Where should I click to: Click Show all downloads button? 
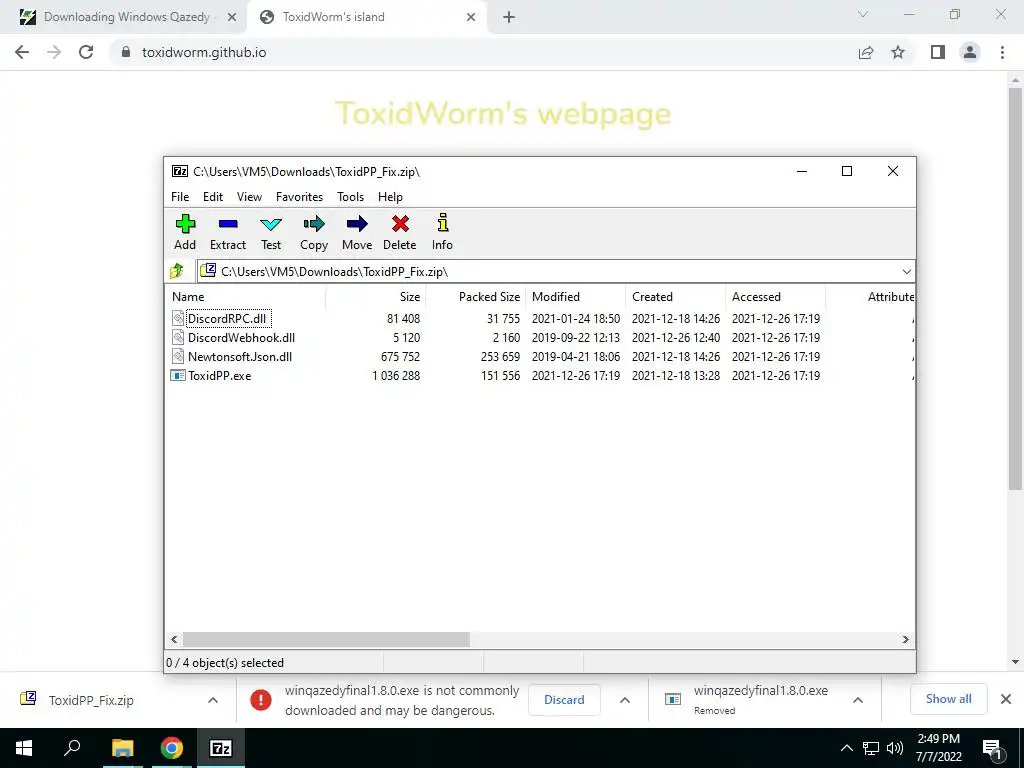[x=948, y=699]
